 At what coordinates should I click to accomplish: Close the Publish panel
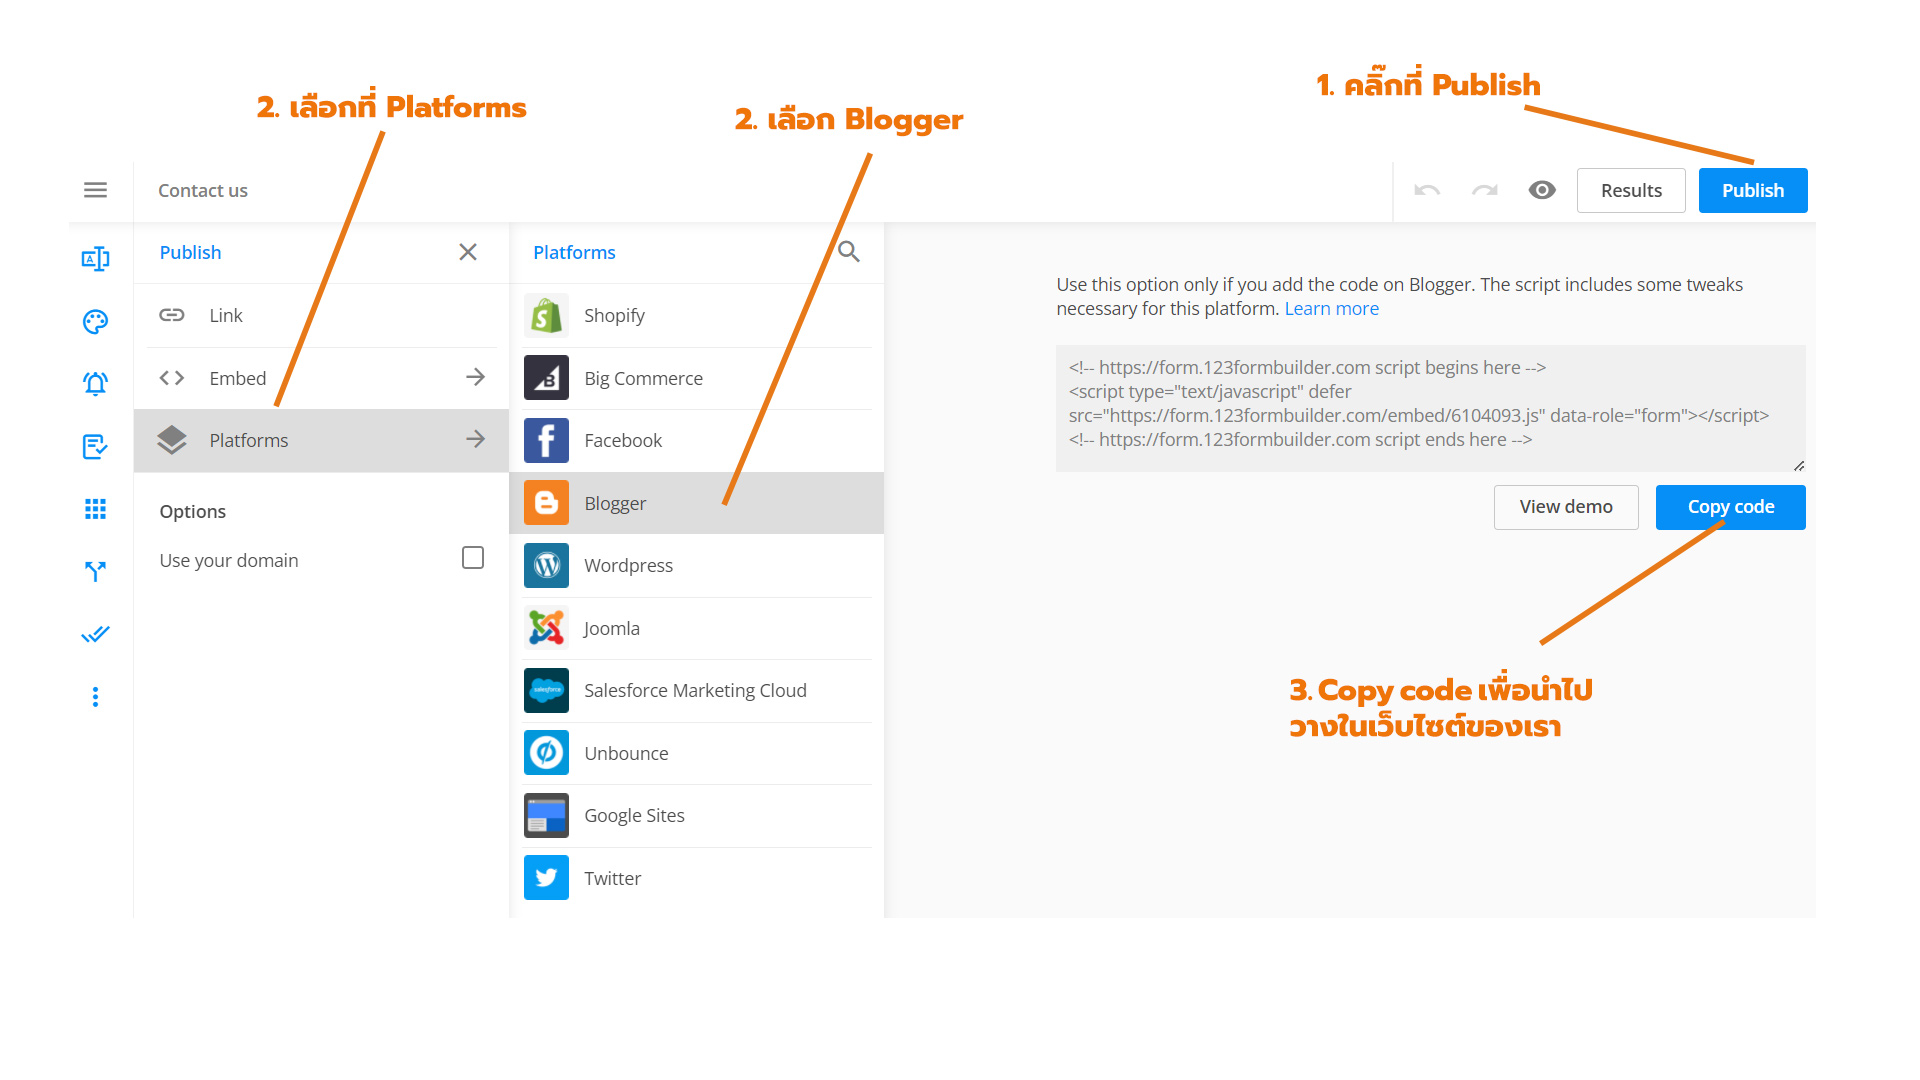click(x=467, y=252)
